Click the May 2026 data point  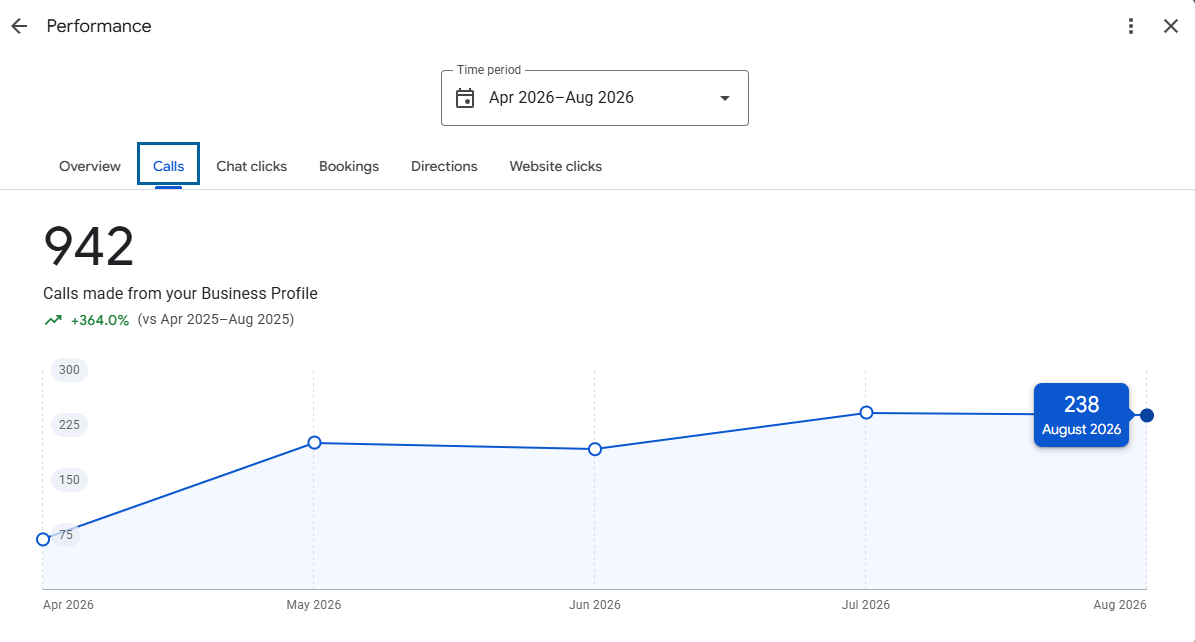tap(314, 442)
